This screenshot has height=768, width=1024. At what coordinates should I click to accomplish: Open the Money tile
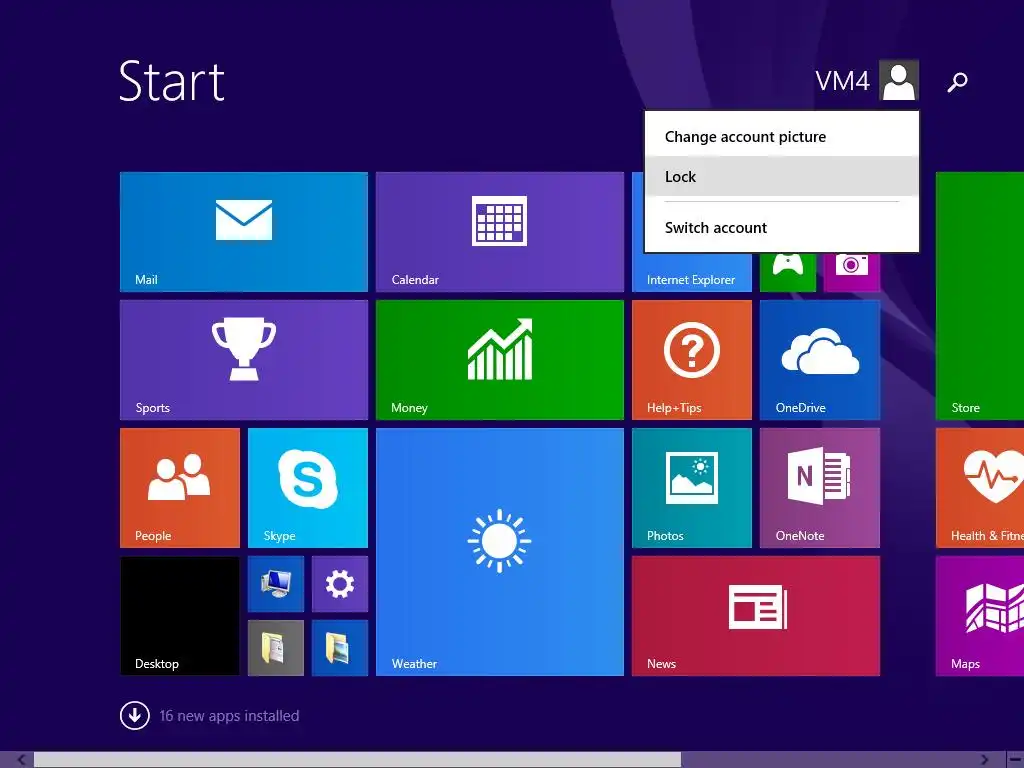coord(500,360)
